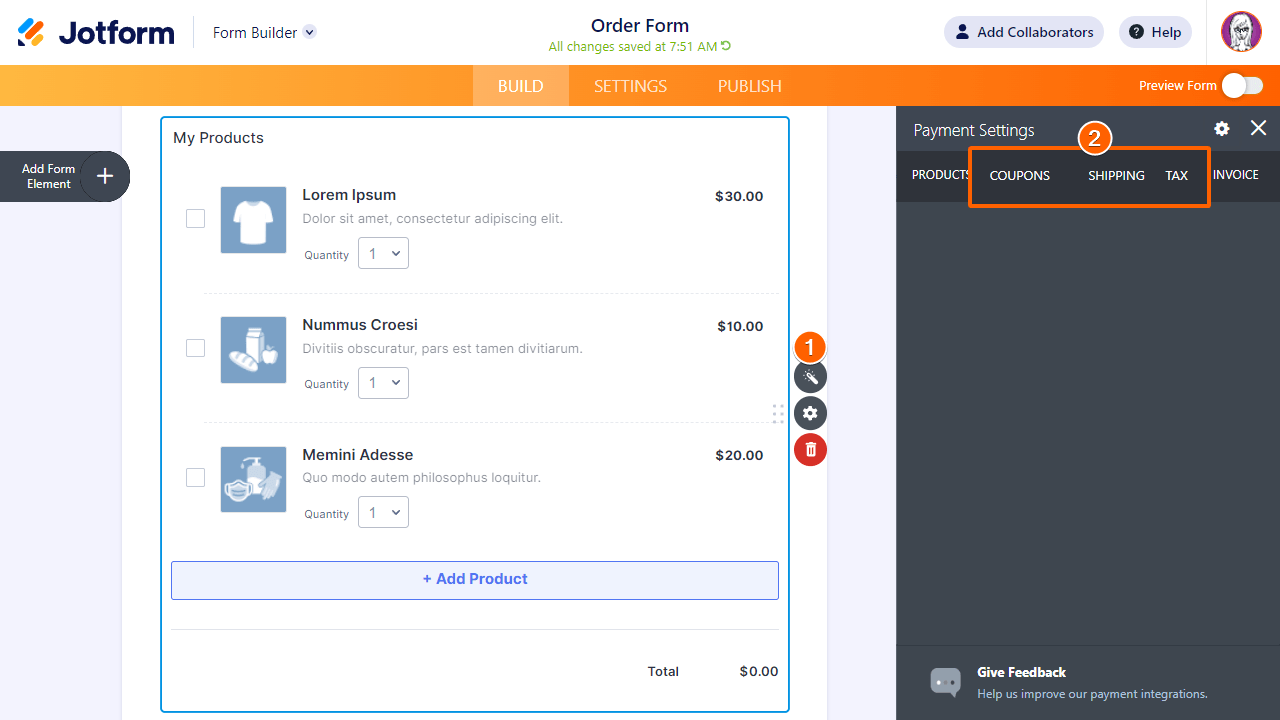Click the All changes saved status text
The height and width of the screenshot is (720, 1280).
click(x=633, y=47)
